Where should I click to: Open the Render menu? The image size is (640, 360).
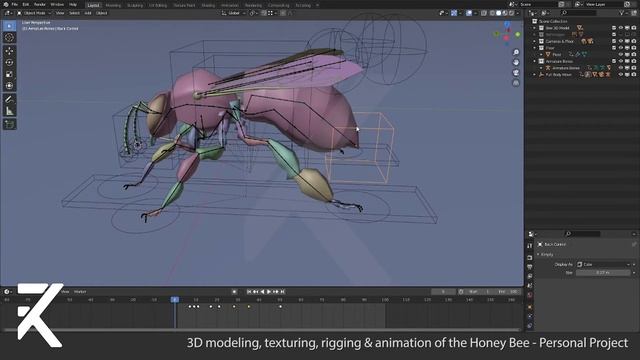[x=40, y=4]
